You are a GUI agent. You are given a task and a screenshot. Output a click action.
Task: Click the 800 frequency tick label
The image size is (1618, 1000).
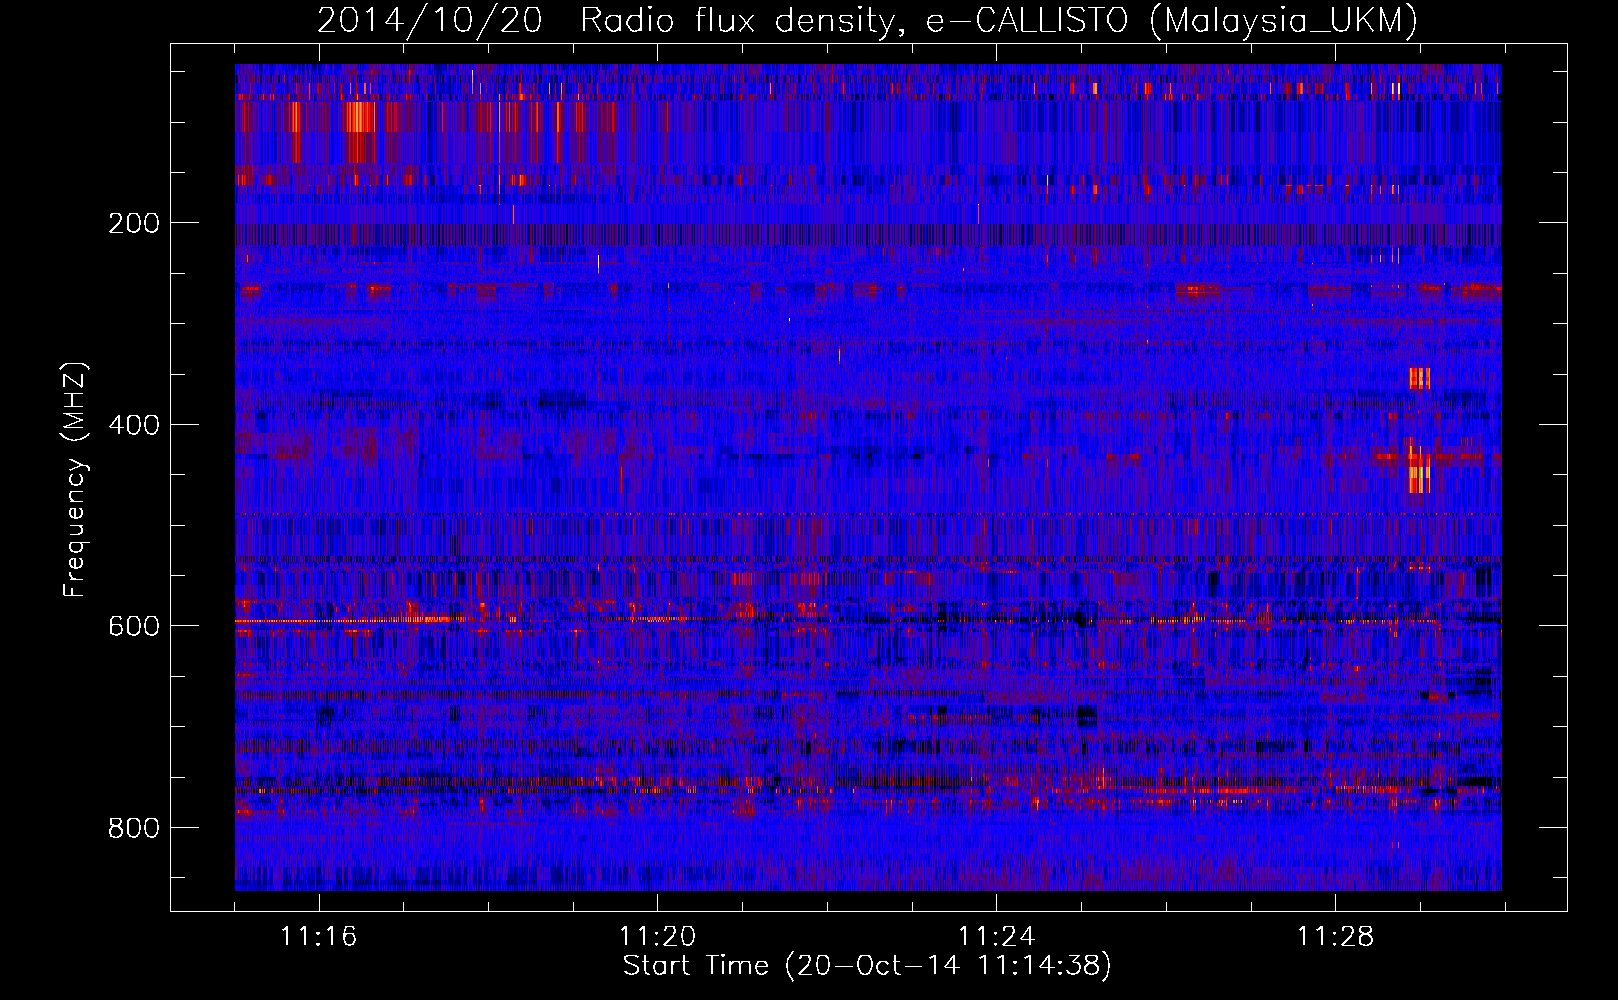(x=134, y=828)
